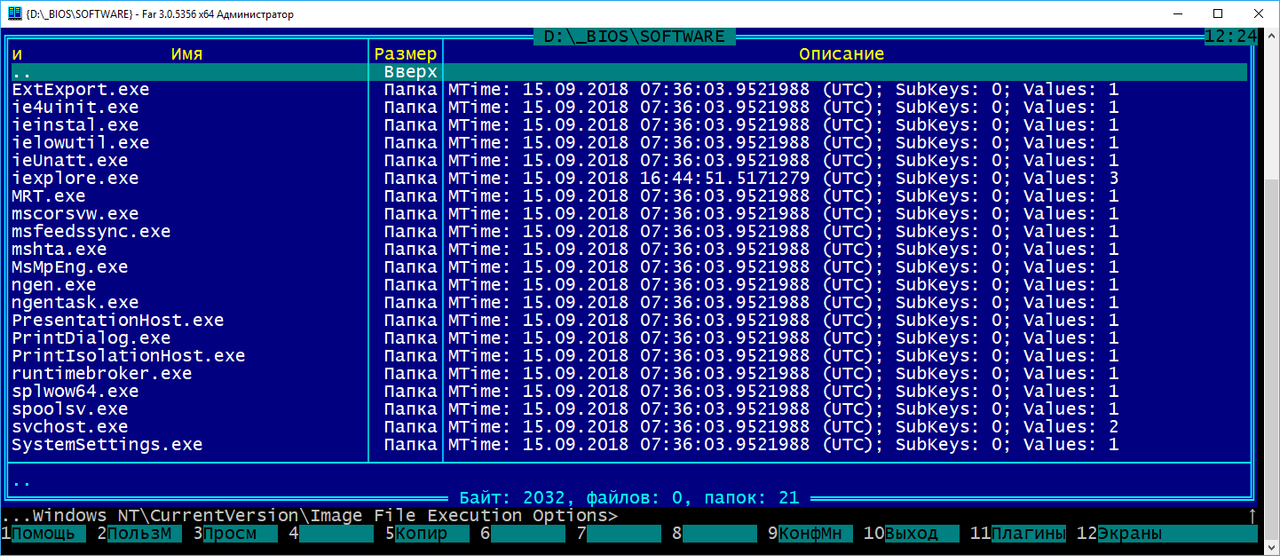Click the 3 Просм view button
This screenshot has height=556, width=1280.
click(x=235, y=534)
